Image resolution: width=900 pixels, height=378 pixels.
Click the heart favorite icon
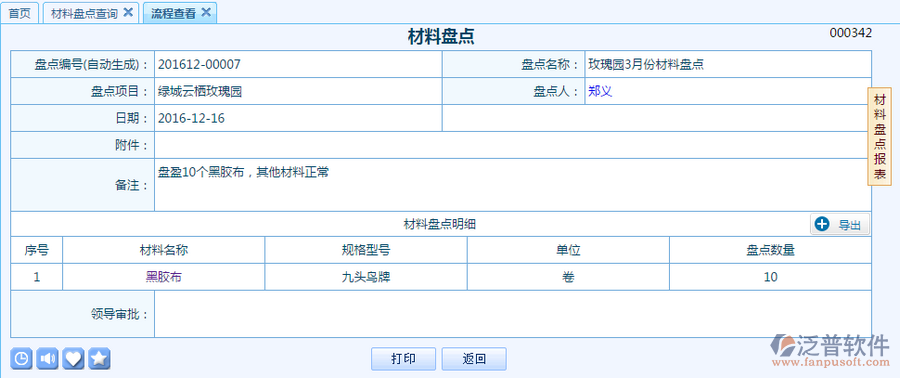coord(73,358)
